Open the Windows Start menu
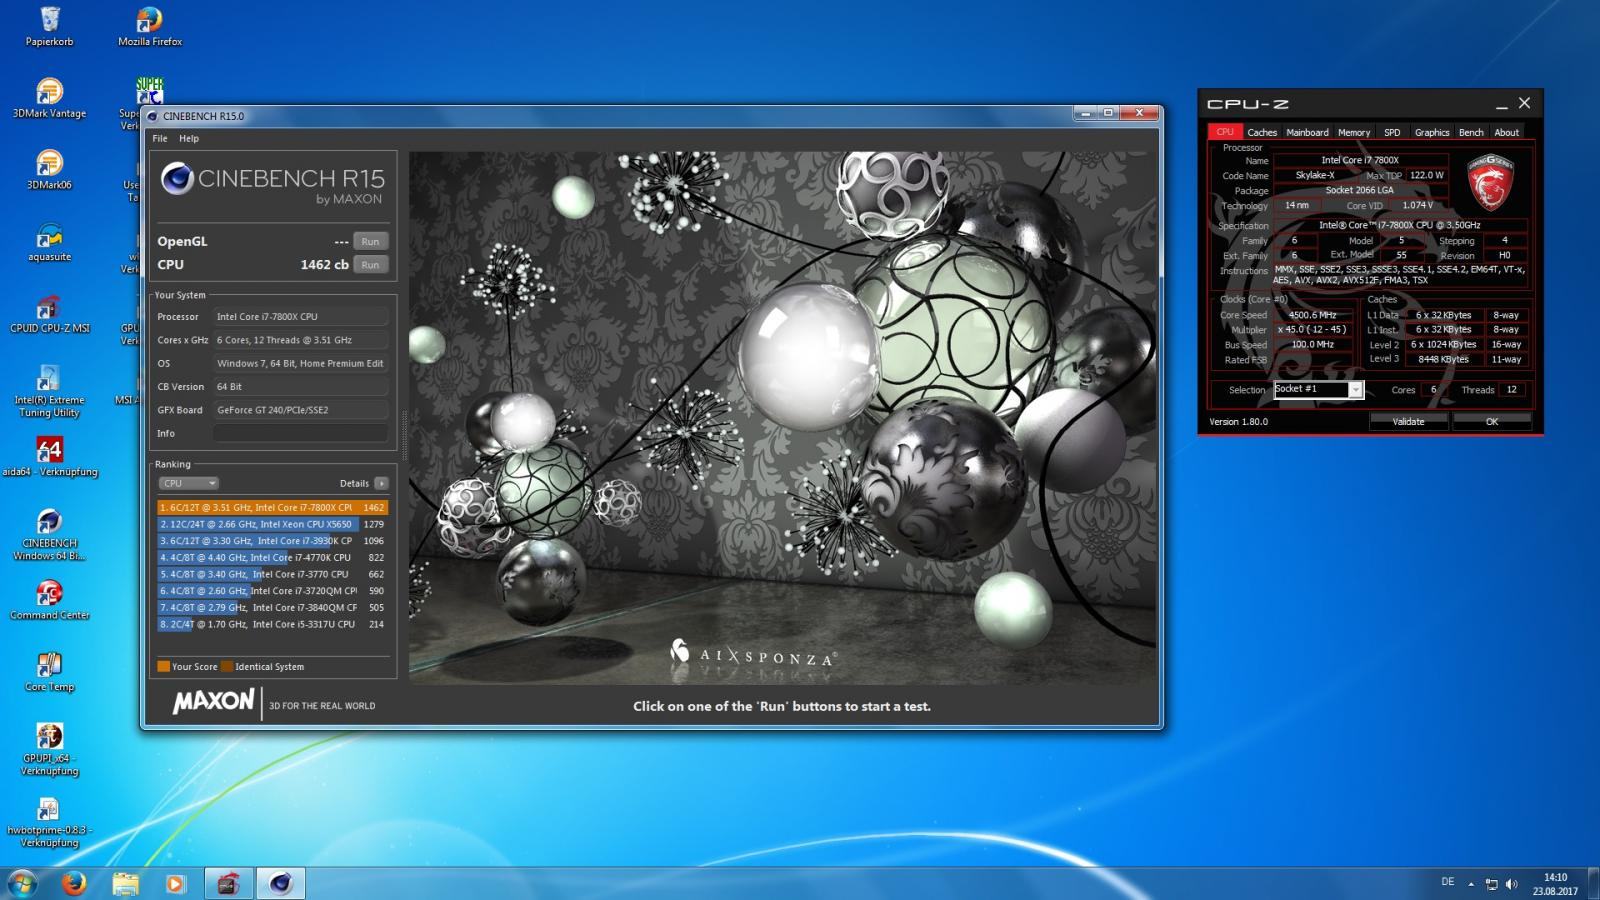Viewport: 1600px width, 900px height. [x=22, y=884]
